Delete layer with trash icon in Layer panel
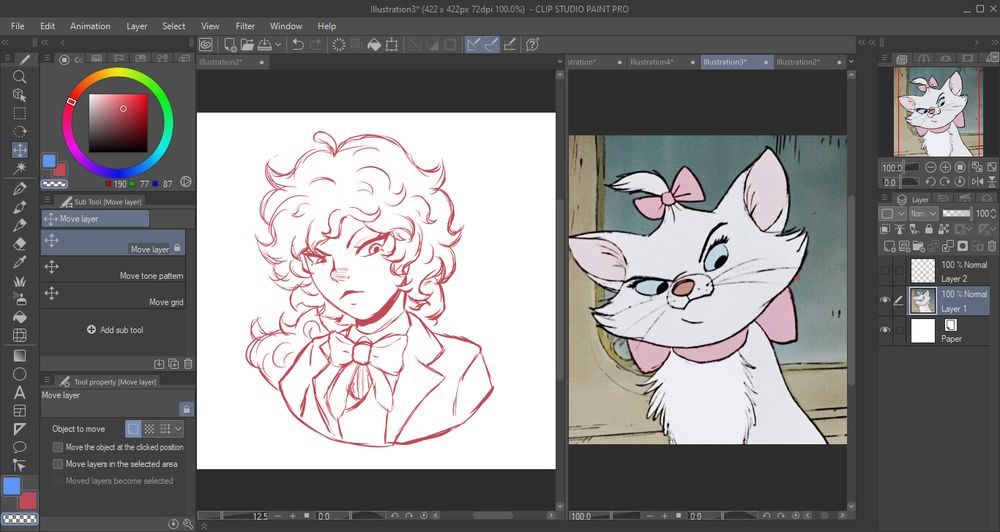Viewport: 1000px width, 532px height. (x=992, y=246)
